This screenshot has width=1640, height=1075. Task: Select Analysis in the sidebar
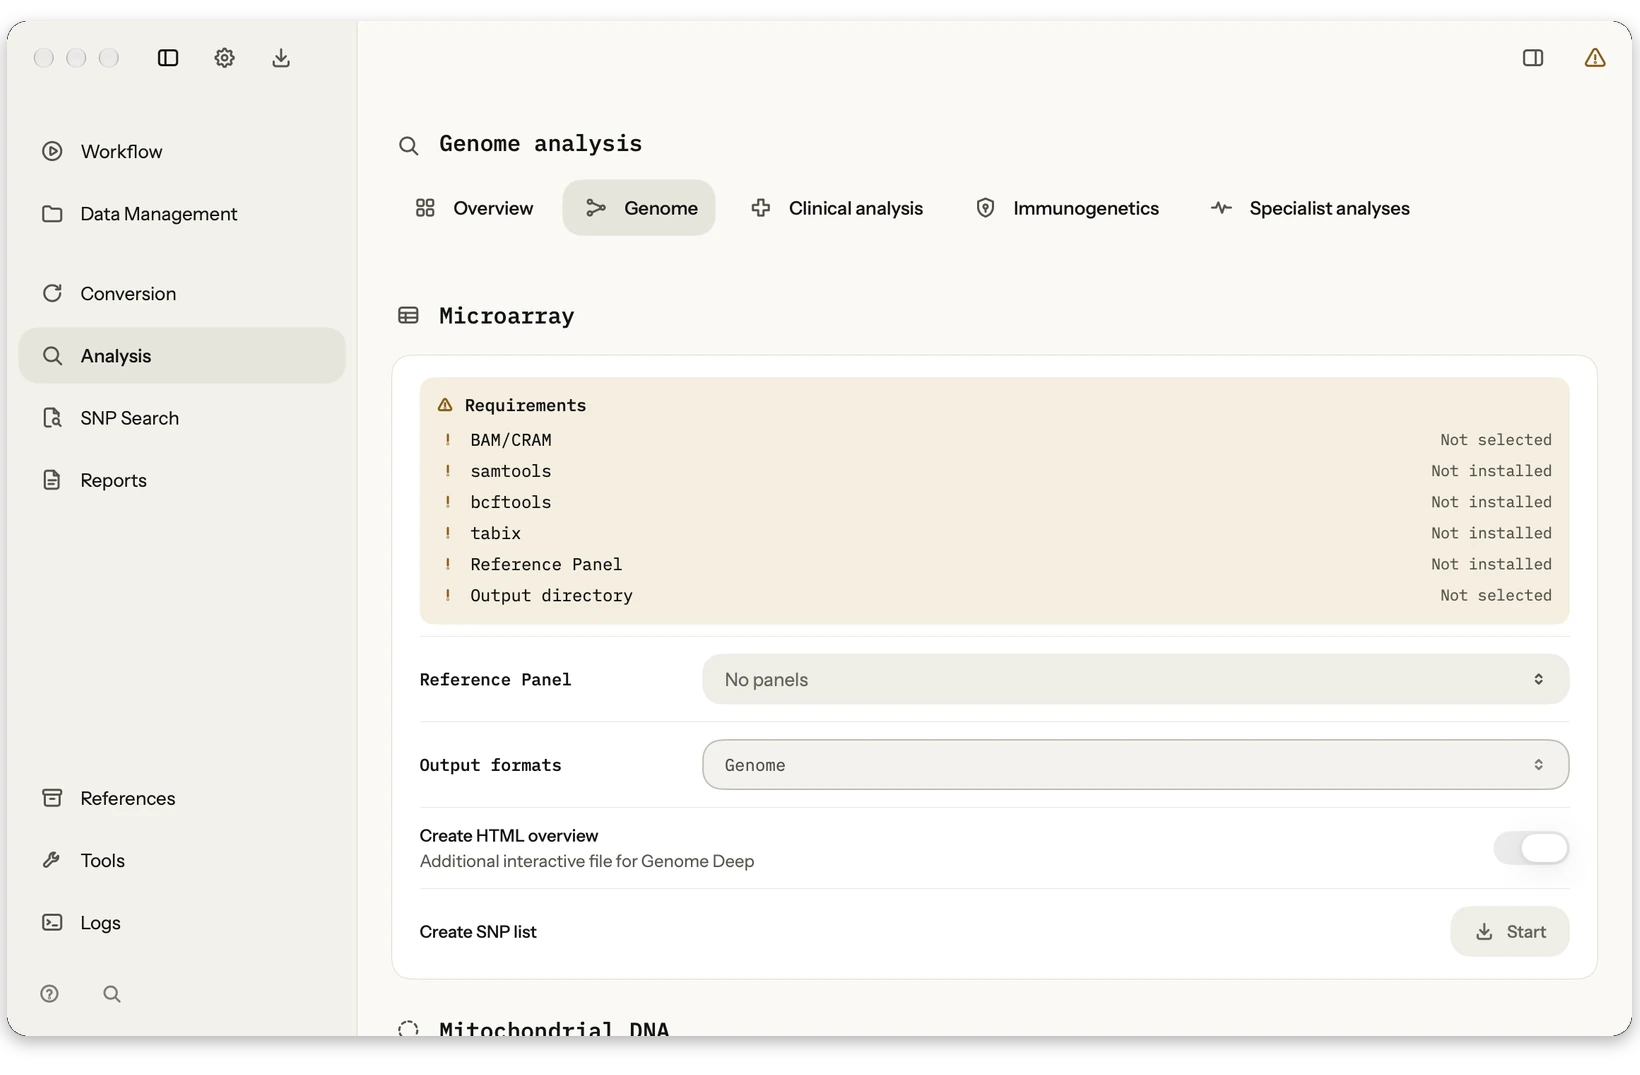[x=182, y=356]
